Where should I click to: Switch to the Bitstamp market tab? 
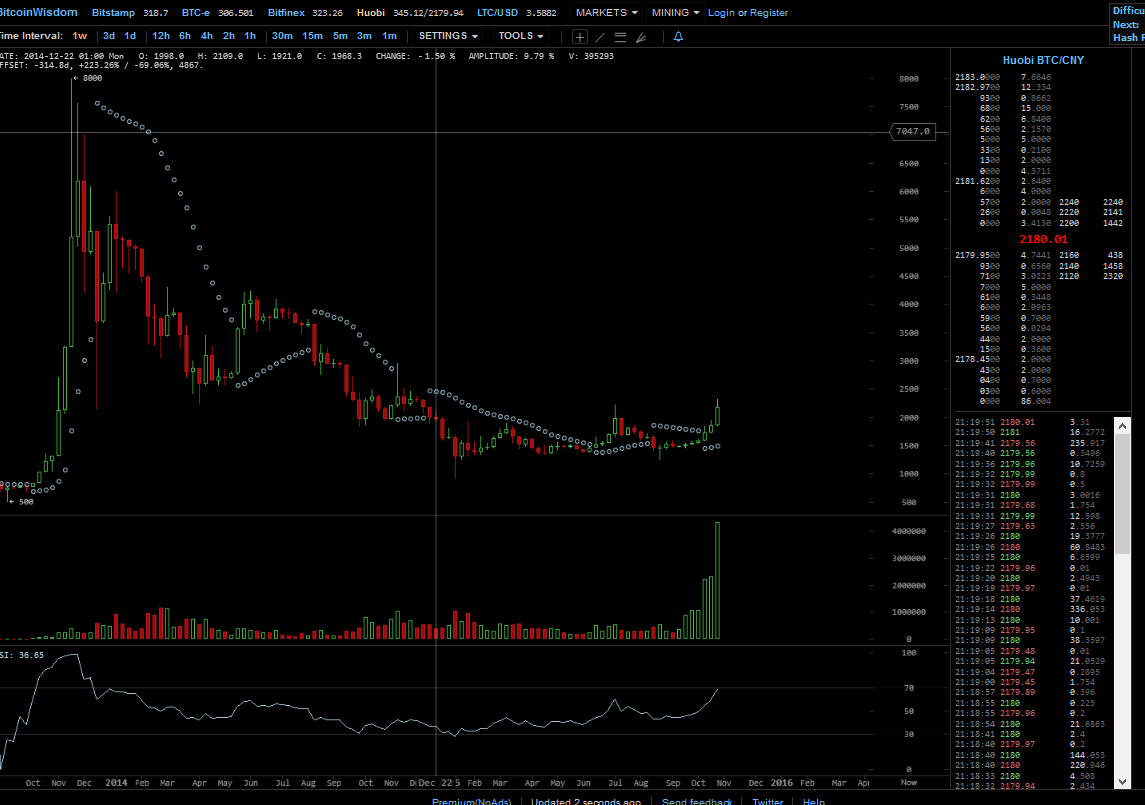click(x=112, y=12)
